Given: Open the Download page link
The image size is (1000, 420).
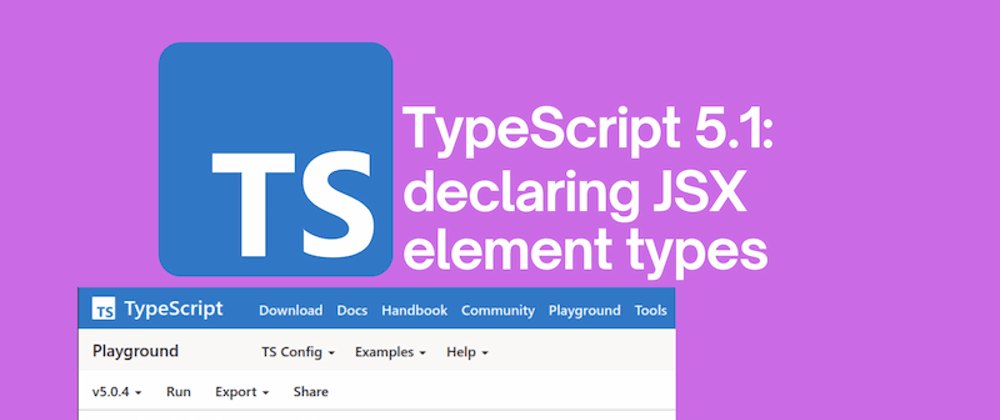Looking at the screenshot, I should pos(290,310).
